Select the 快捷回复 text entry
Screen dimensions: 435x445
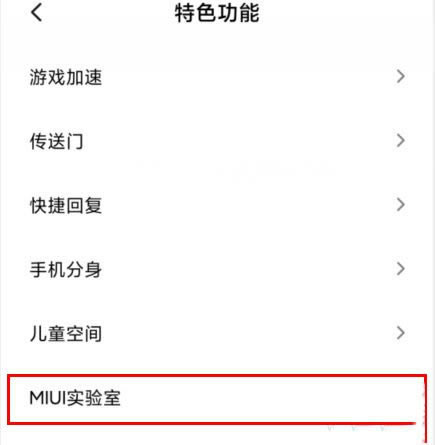(66, 205)
